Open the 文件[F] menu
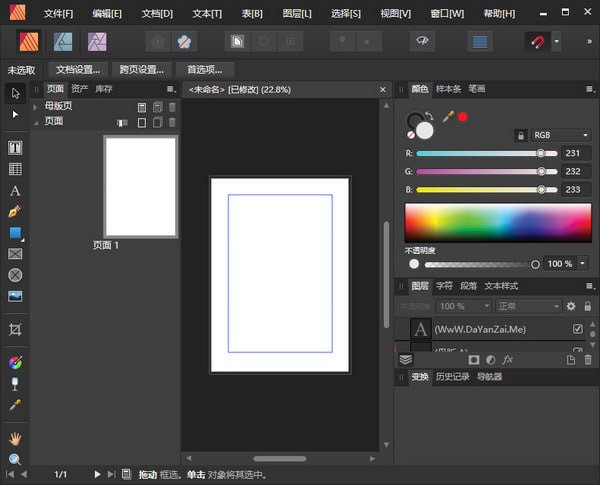The height and width of the screenshot is (485, 600). tap(58, 13)
